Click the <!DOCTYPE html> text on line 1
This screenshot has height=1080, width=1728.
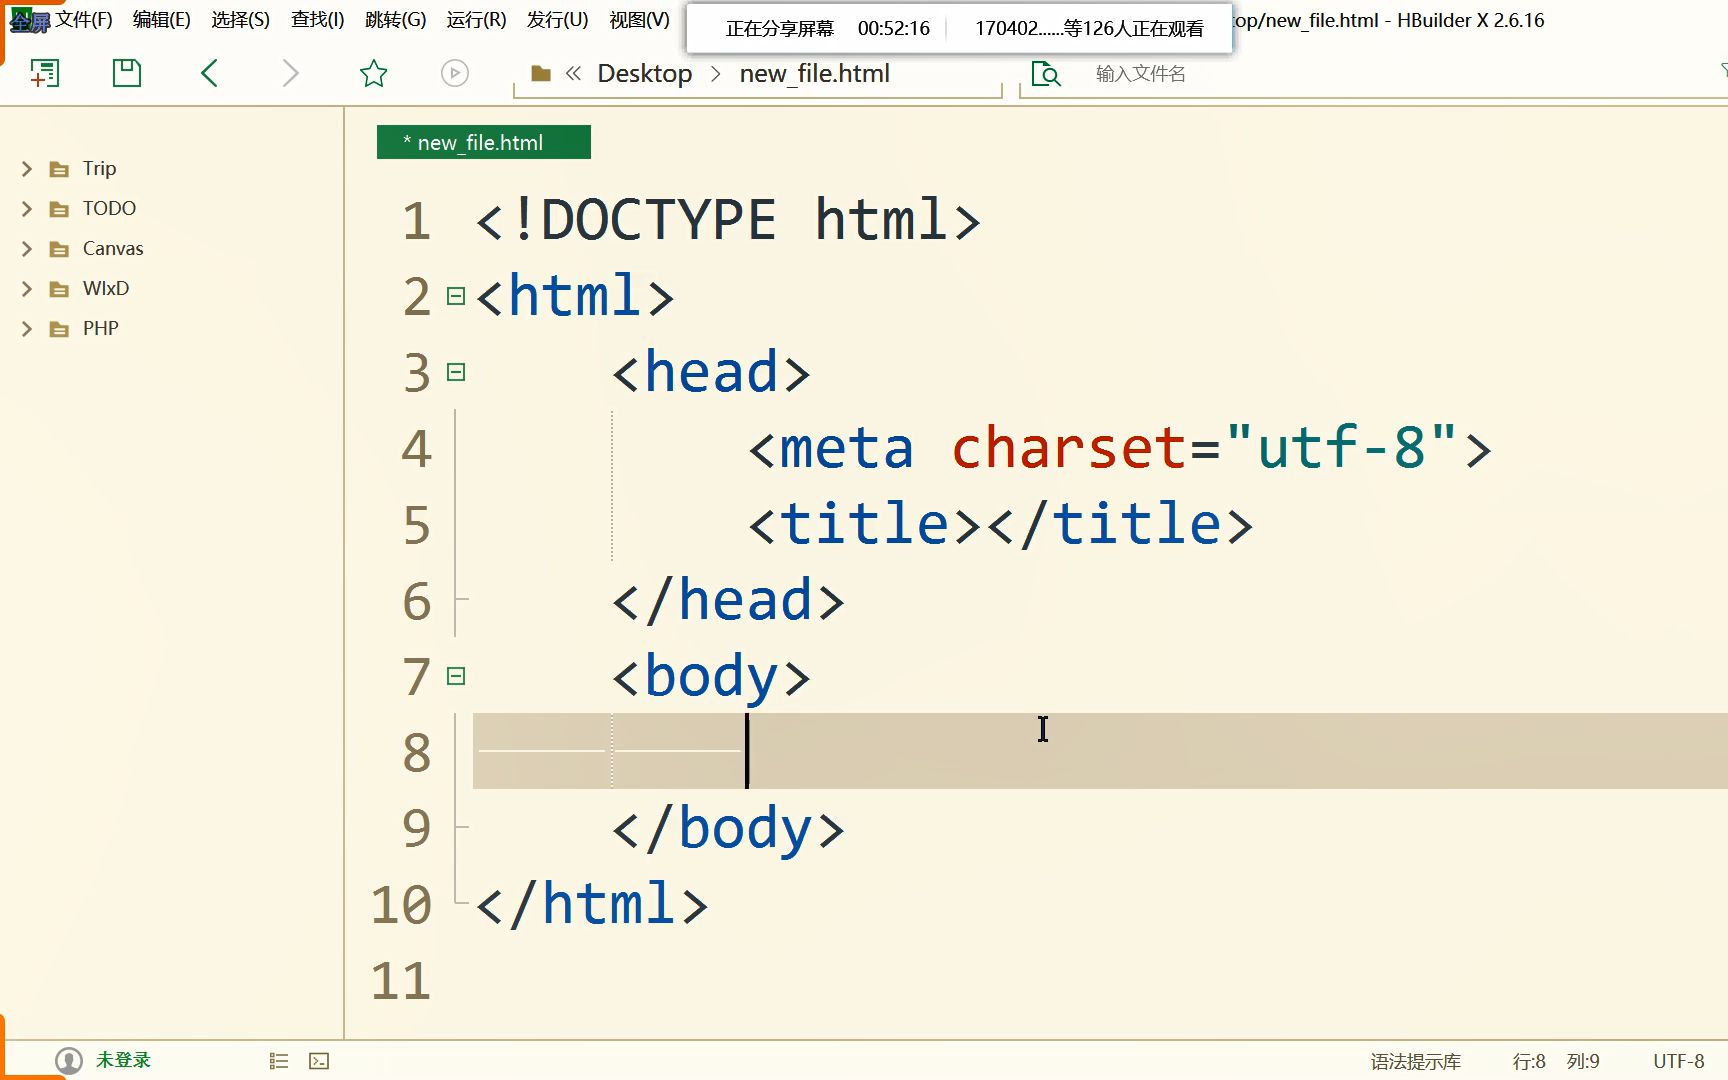click(728, 220)
